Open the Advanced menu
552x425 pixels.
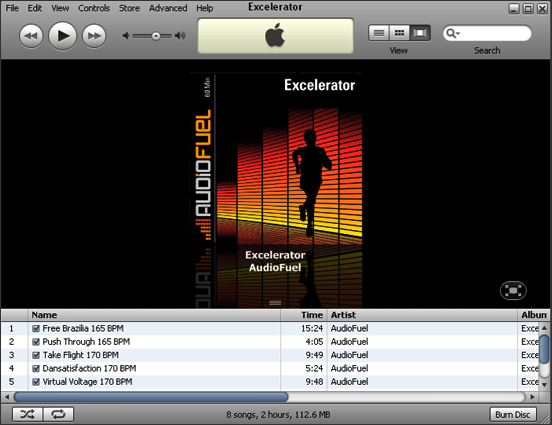pyautogui.click(x=168, y=8)
